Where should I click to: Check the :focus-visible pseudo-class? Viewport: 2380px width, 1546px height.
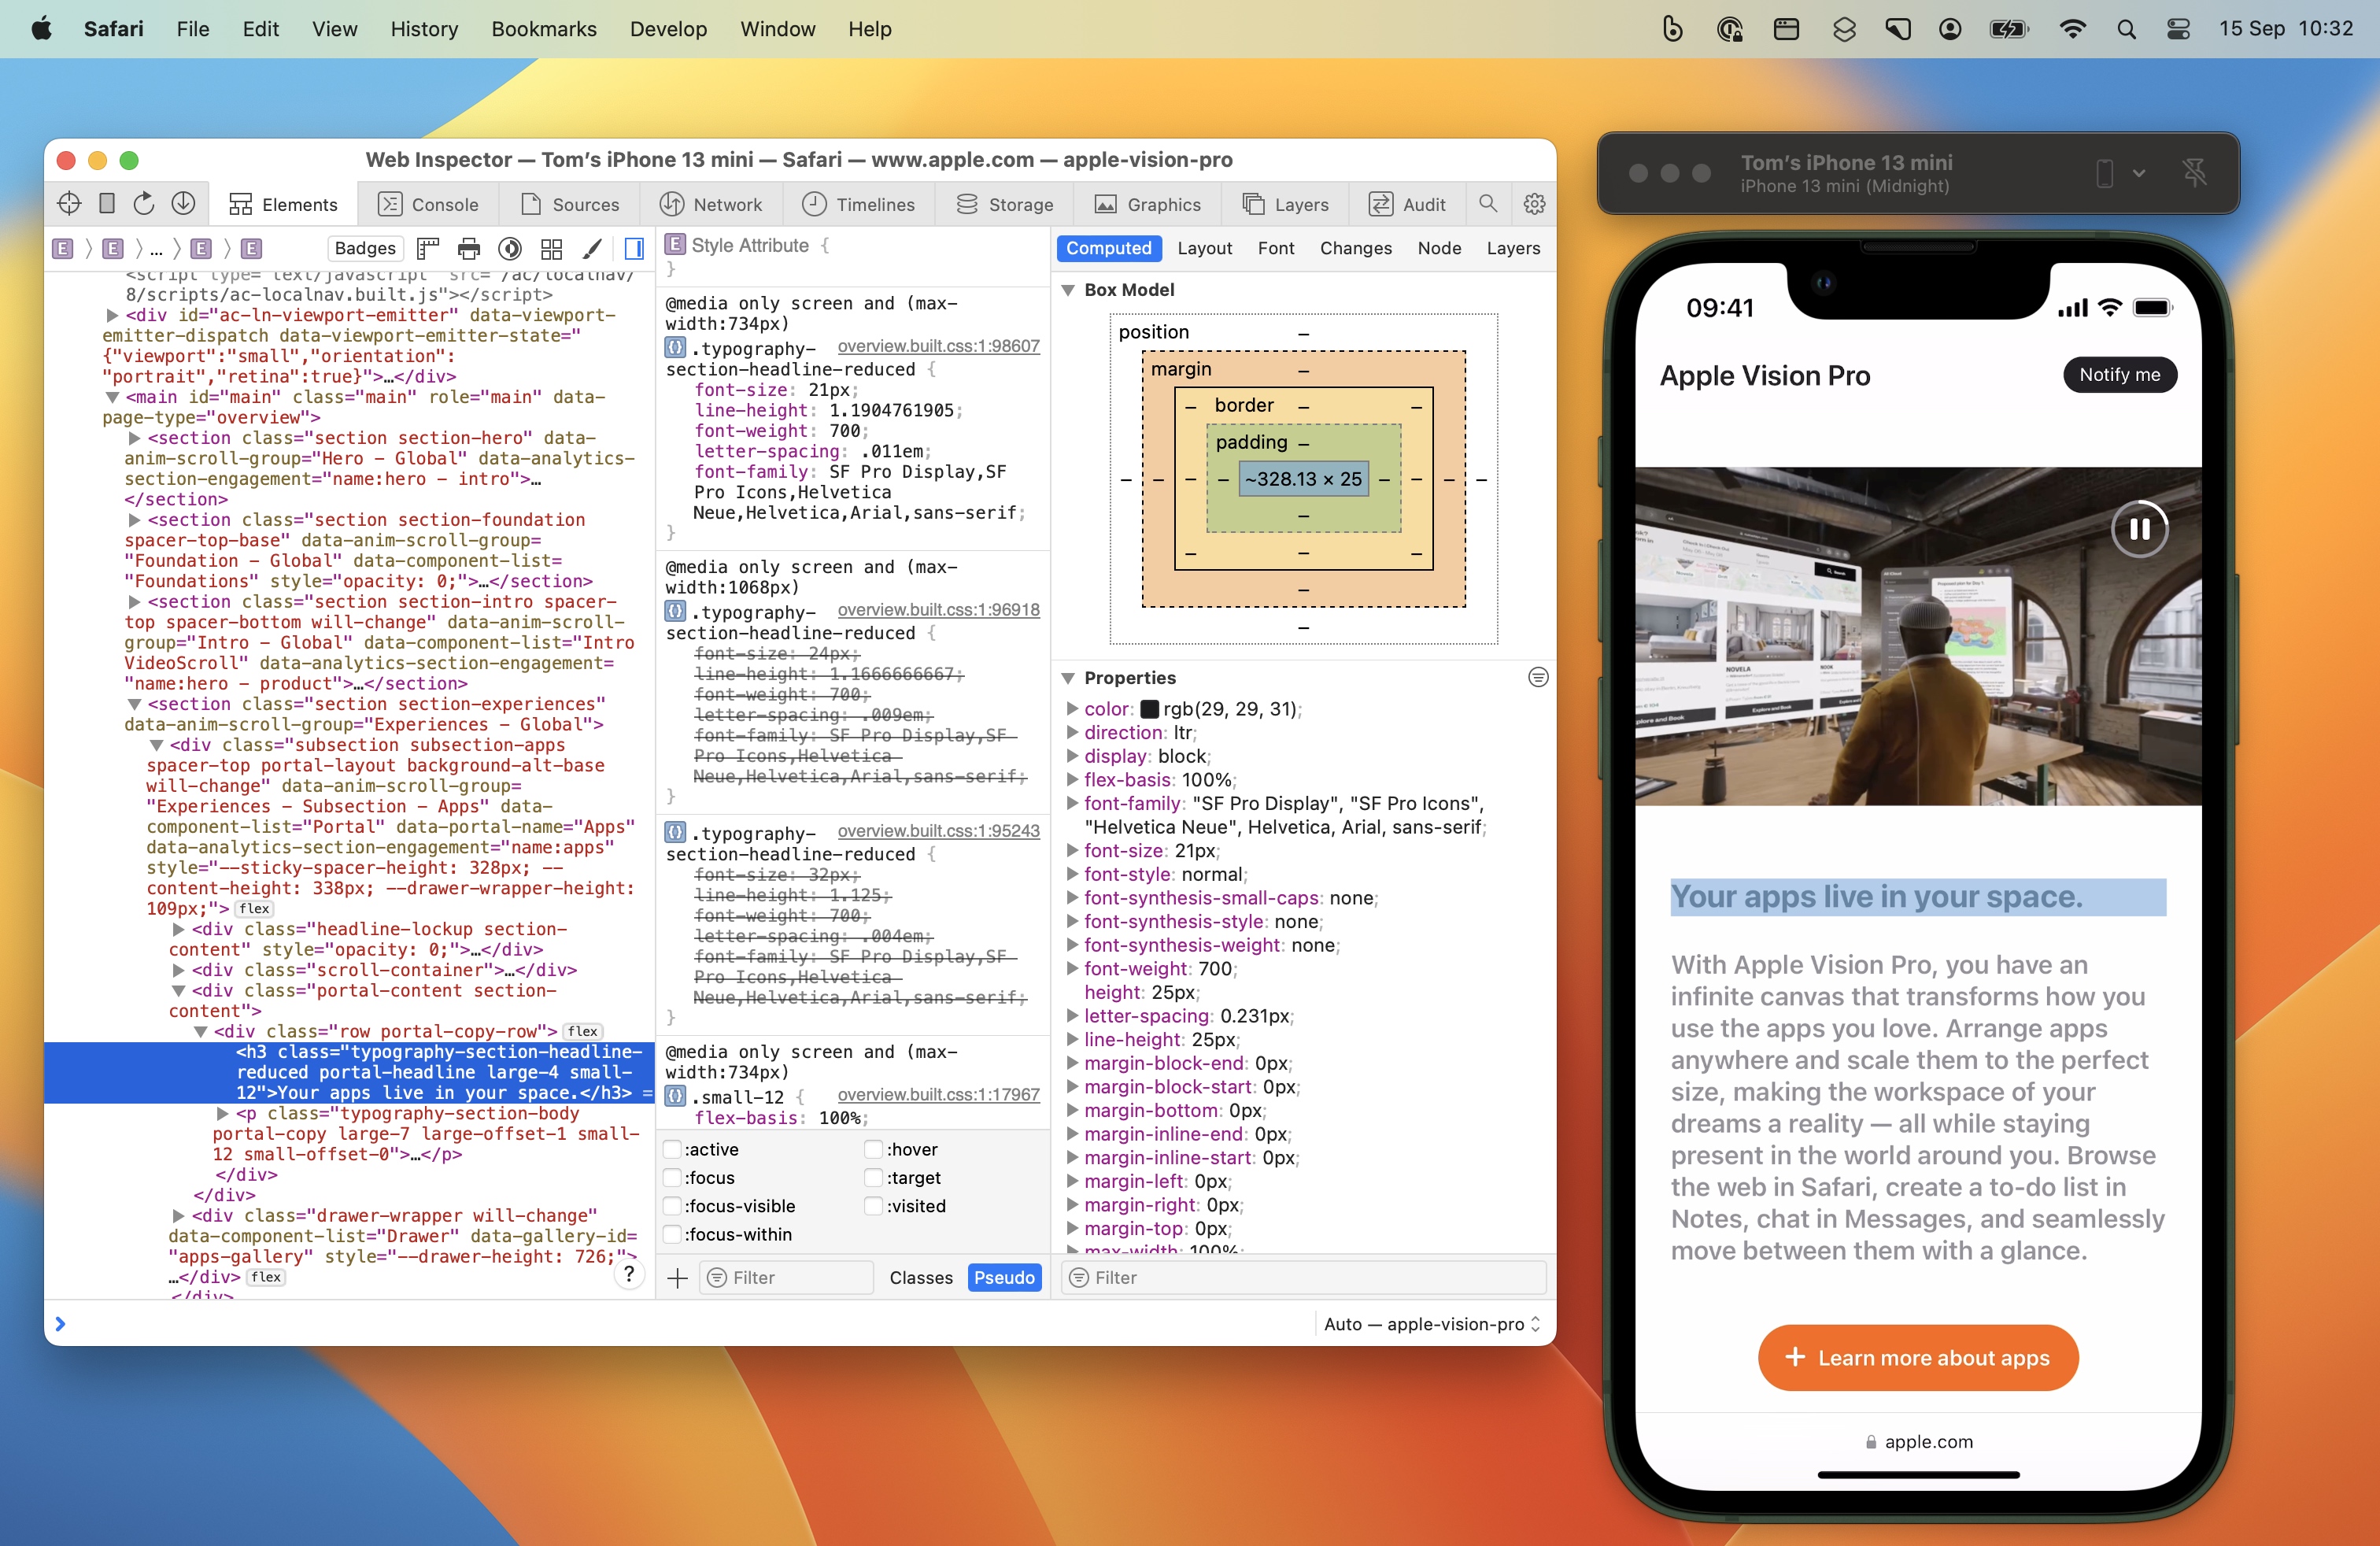pyautogui.click(x=673, y=1205)
